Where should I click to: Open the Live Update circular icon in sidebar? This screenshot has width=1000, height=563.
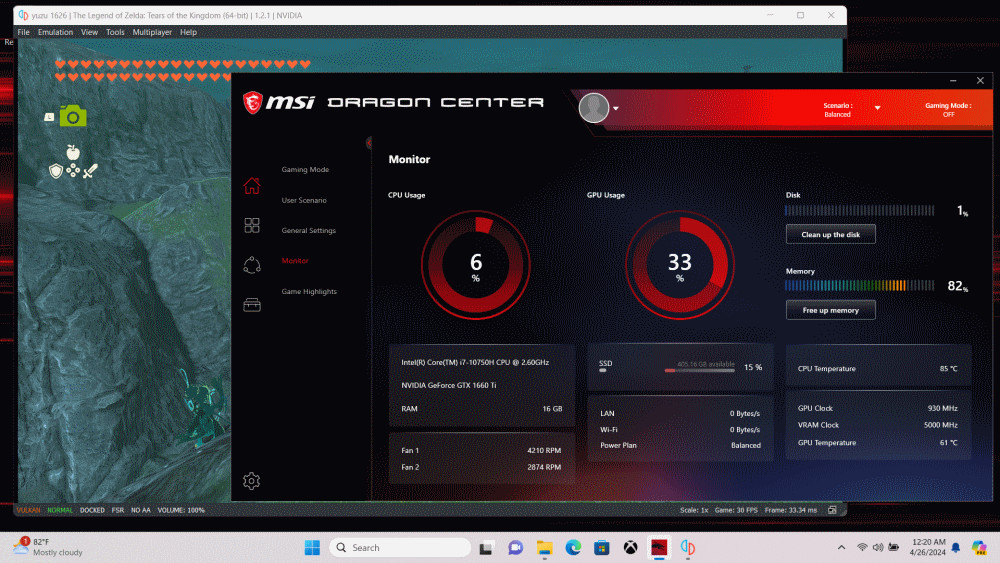coord(252,265)
